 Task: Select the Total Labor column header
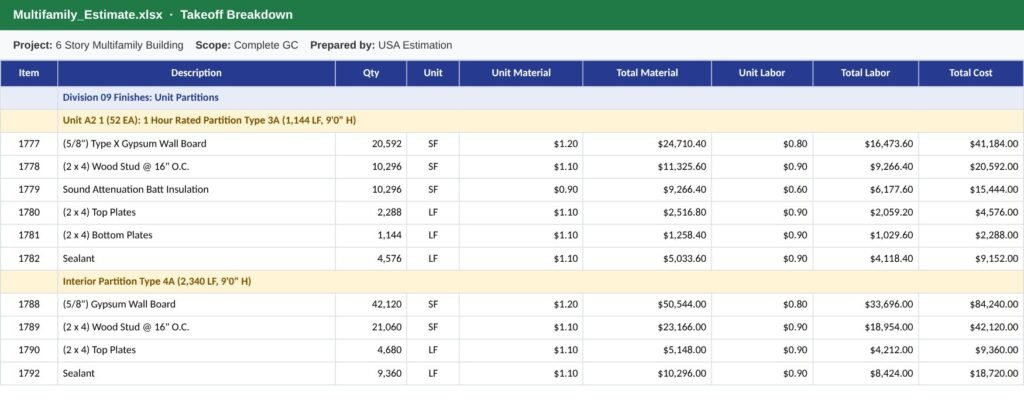(x=865, y=73)
